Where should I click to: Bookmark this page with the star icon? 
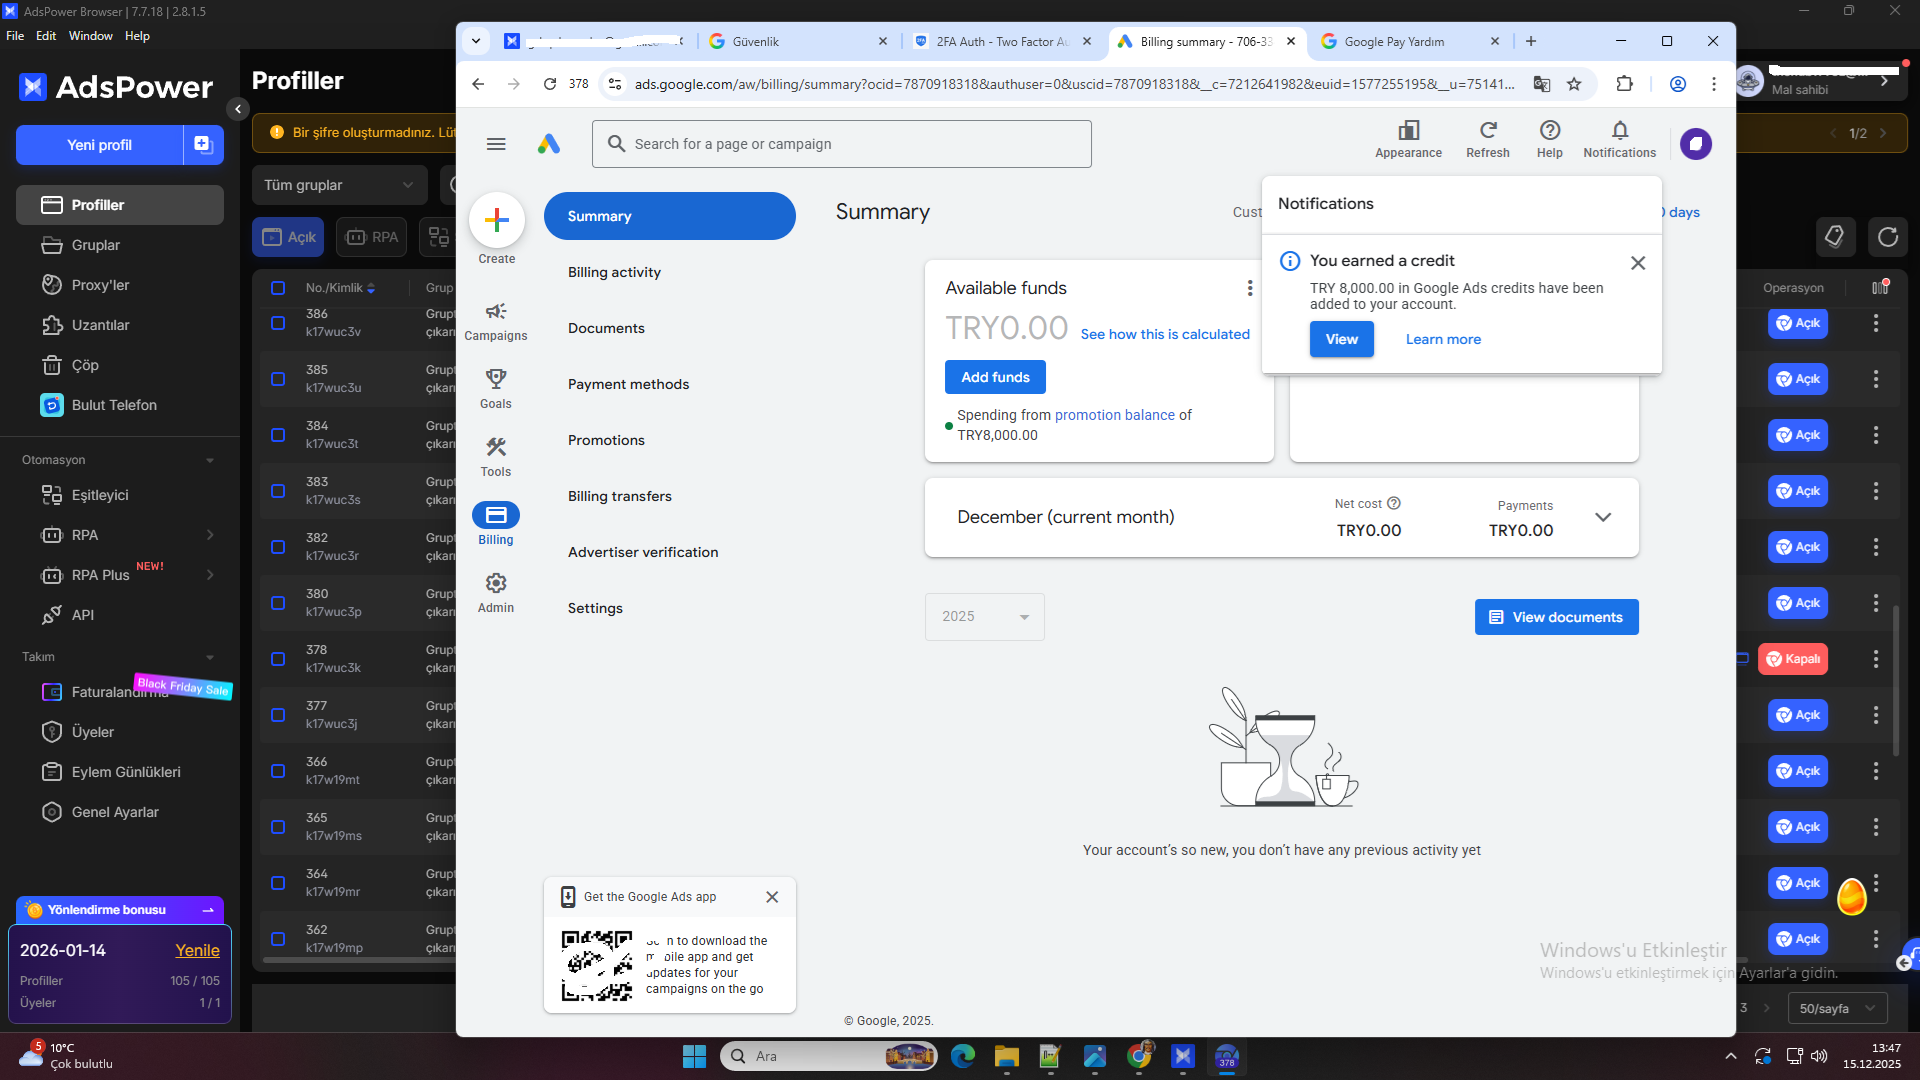(x=1574, y=84)
